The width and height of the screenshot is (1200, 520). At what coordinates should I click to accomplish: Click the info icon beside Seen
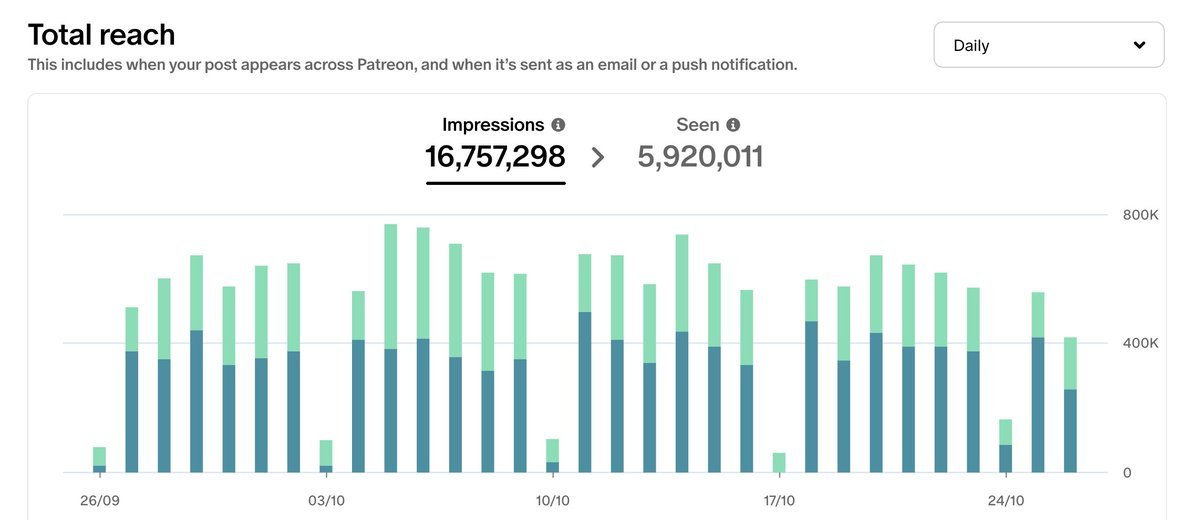pyautogui.click(x=733, y=125)
